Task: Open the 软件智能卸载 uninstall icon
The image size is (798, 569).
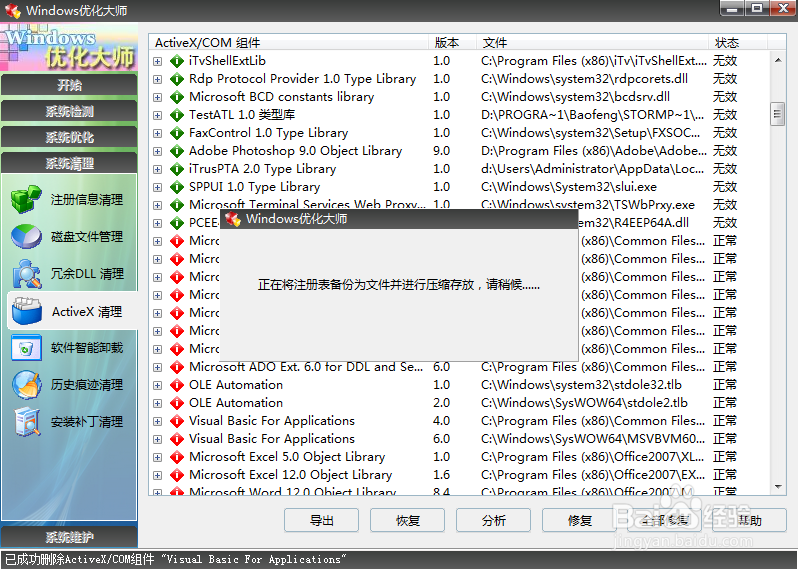Action: 26,348
